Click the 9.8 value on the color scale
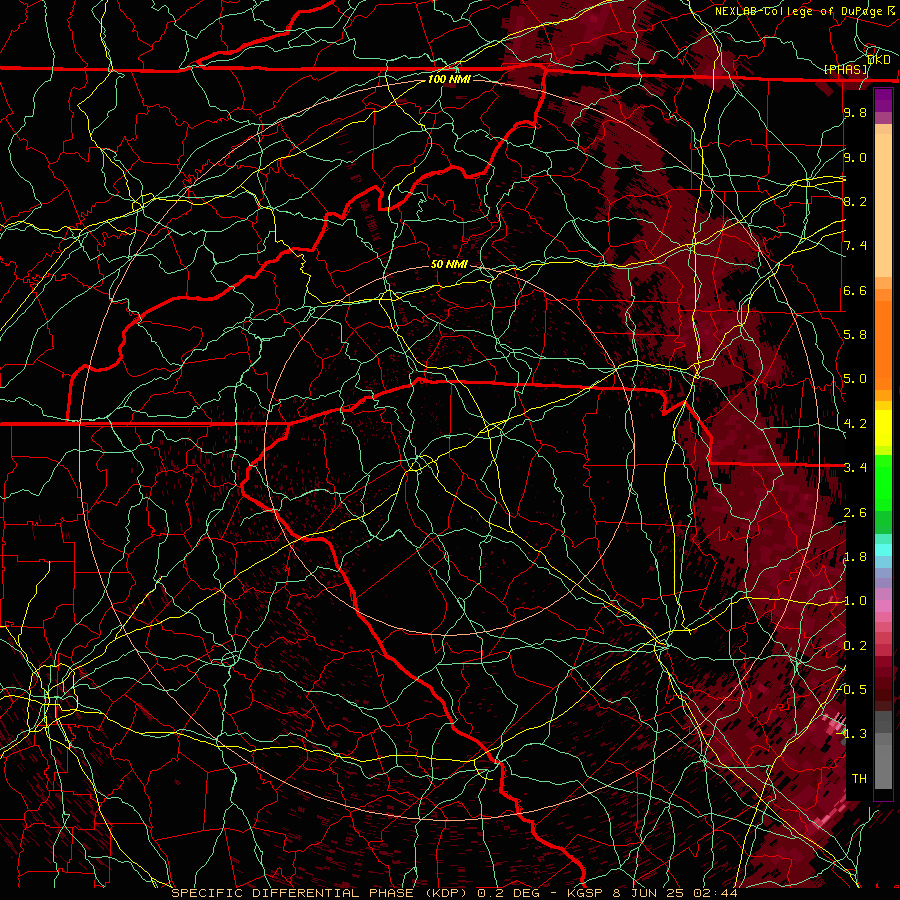900x900 pixels. [855, 112]
